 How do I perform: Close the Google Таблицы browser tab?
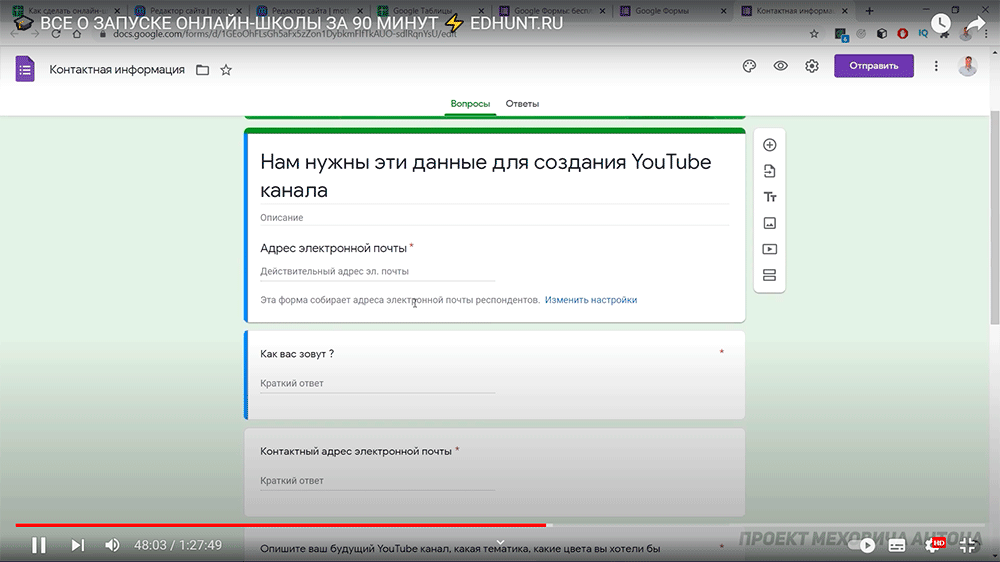pos(481,11)
